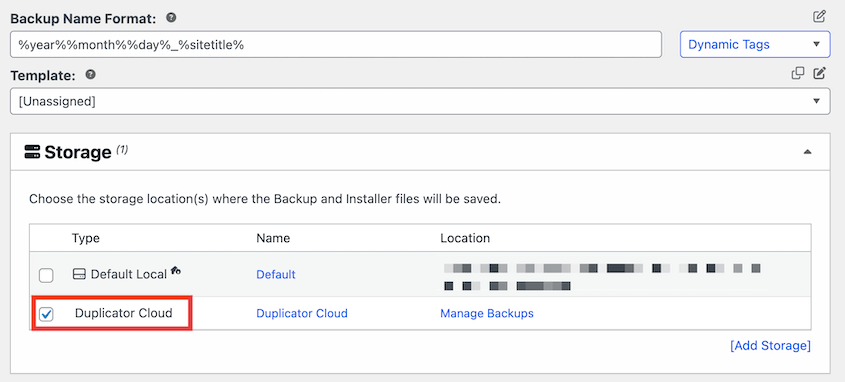Click the Storage heading text
845x382 pixels.
(78, 152)
